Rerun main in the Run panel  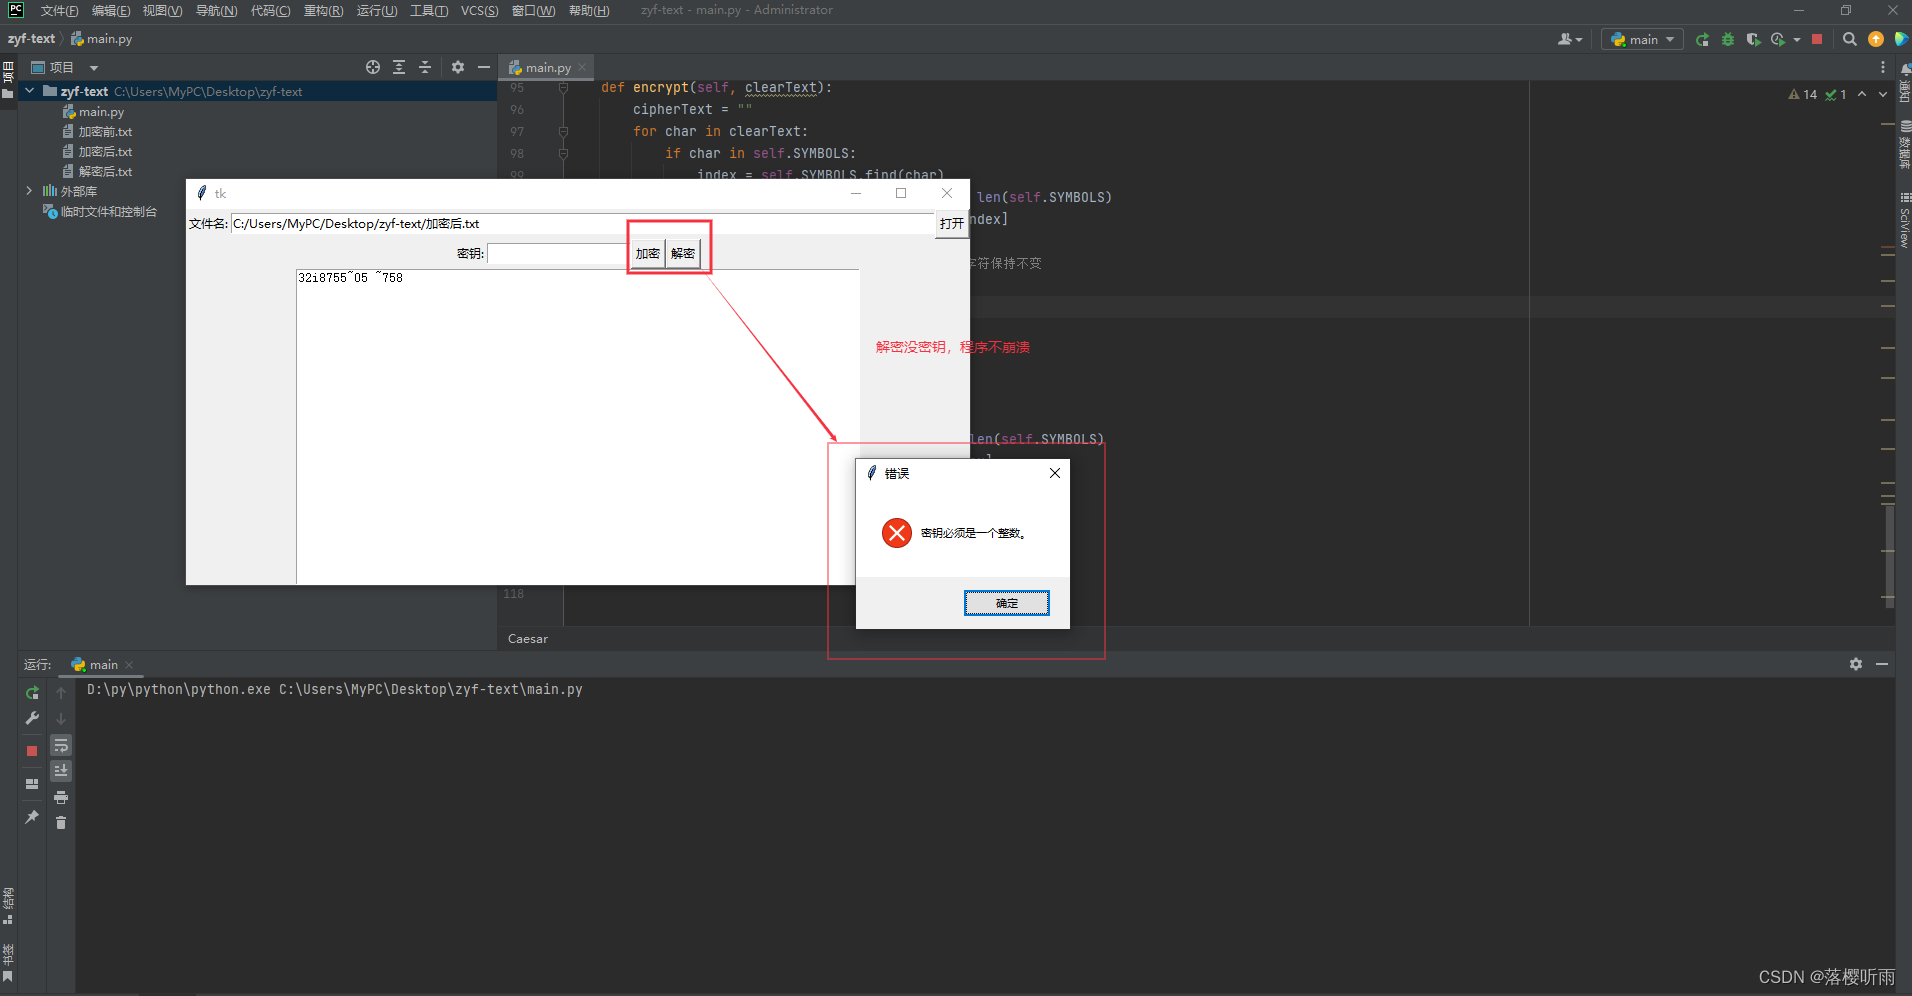pyautogui.click(x=32, y=692)
